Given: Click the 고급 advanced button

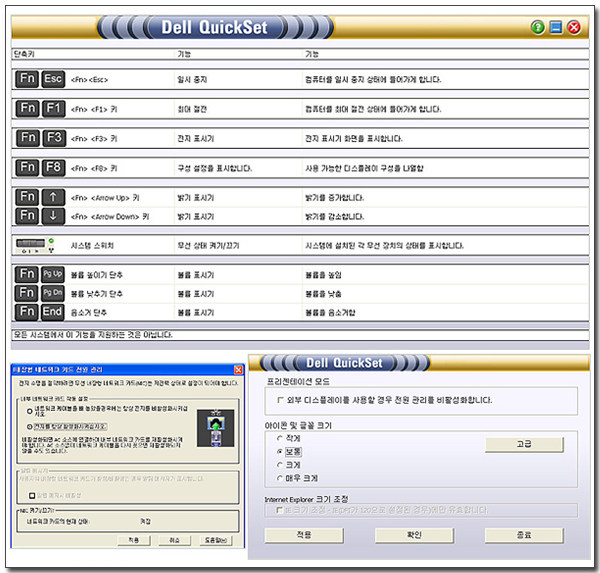Looking at the screenshot, I should 524,444.
